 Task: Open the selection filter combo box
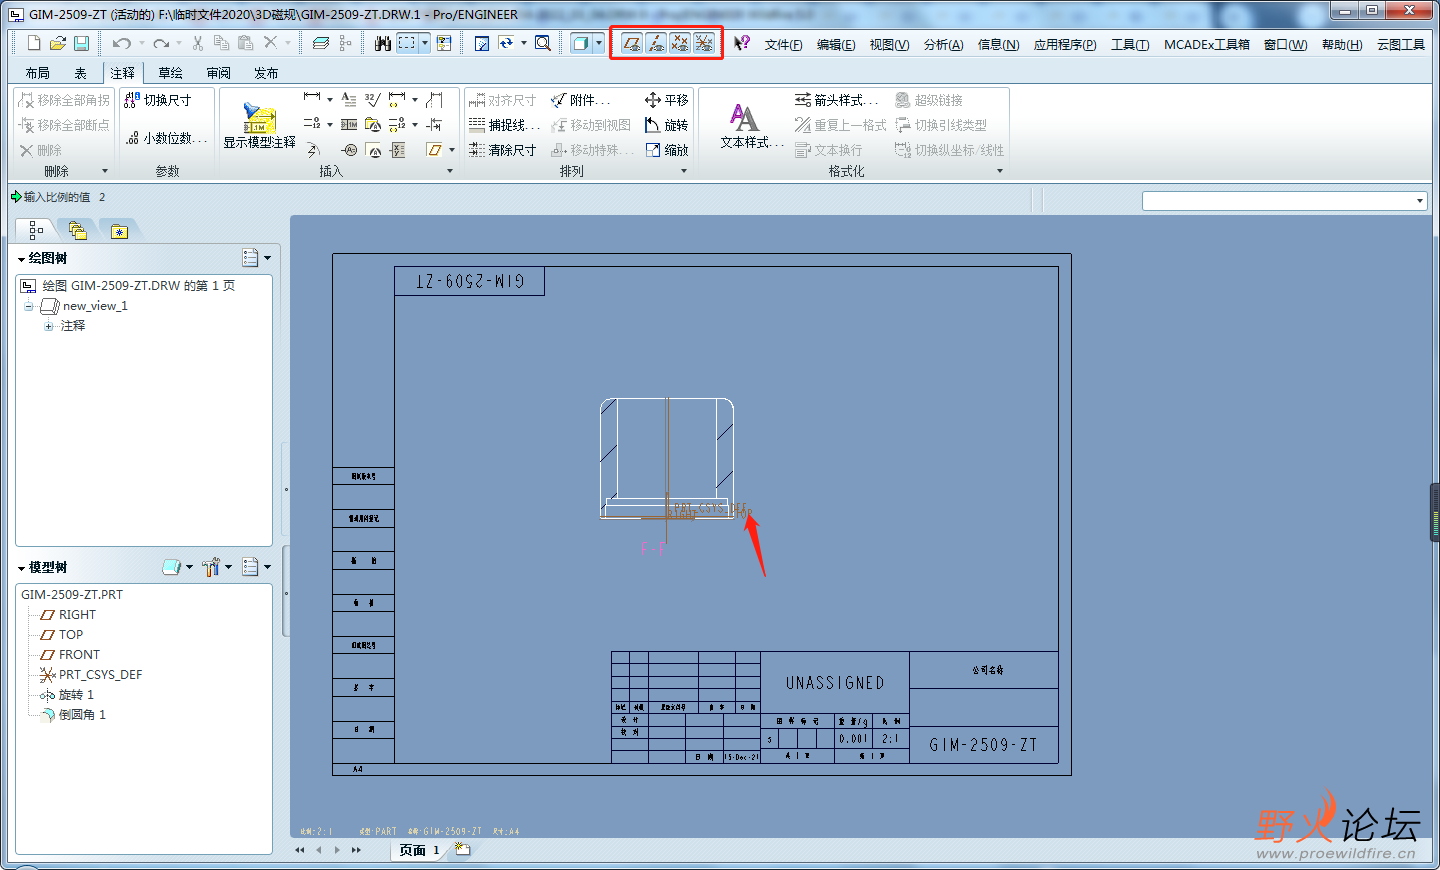[1284, 201]
